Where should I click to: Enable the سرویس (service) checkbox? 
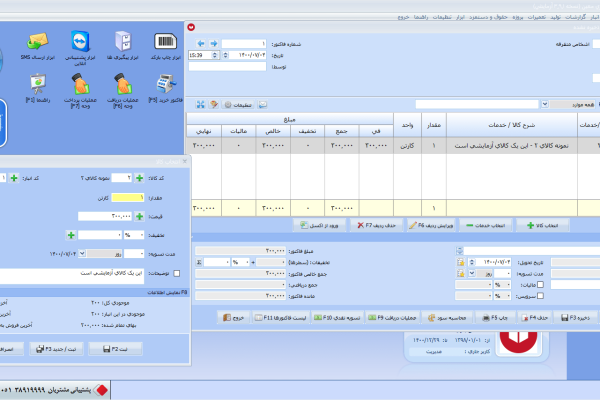(x=540, y=296)
